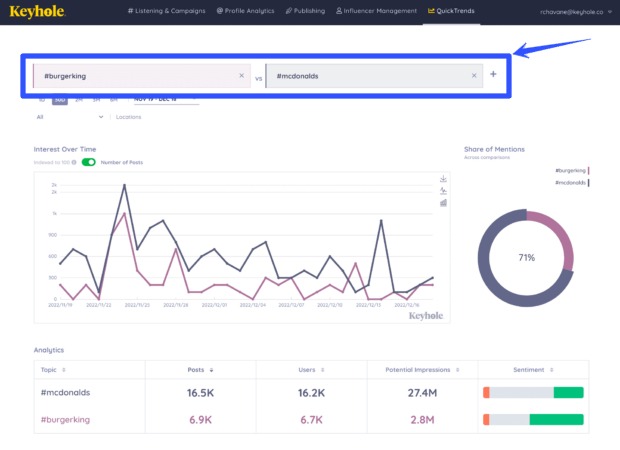Toggle #burgerking legend in Share of Mentions
Image resolution: width=620 pixels, height=450 pixels.
pos(570,171)
